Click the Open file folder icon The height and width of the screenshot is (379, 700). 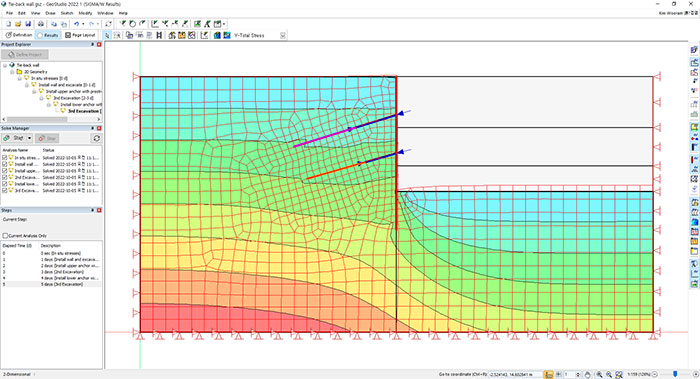18,24
